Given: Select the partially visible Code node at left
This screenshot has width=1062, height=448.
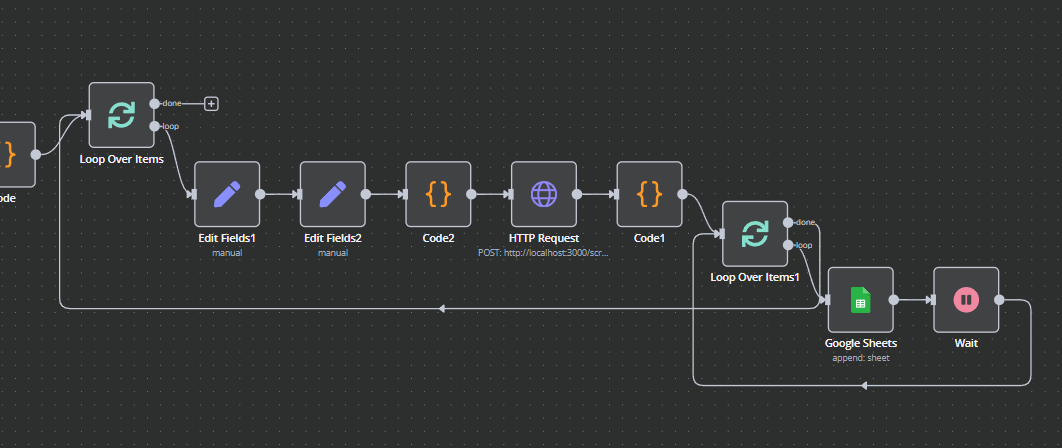Looking at the screenshot, I should click(x=15, y=155).
